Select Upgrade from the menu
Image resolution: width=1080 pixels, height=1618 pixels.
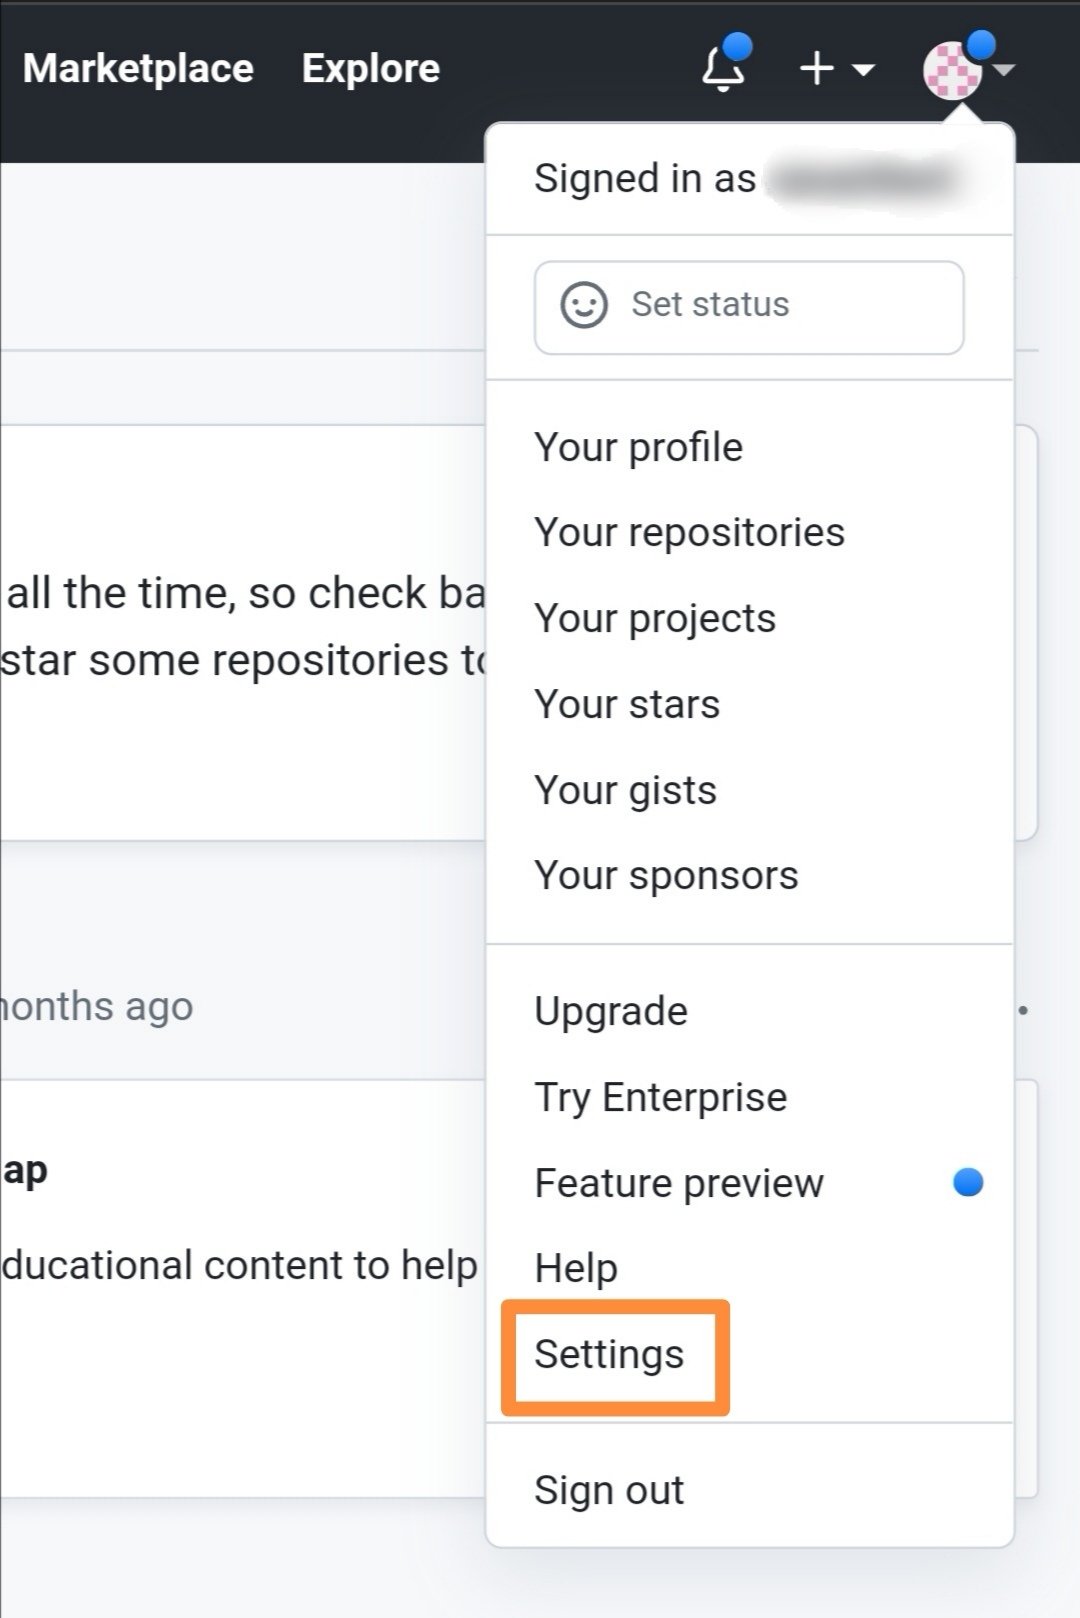click(x=611, y=1010)
